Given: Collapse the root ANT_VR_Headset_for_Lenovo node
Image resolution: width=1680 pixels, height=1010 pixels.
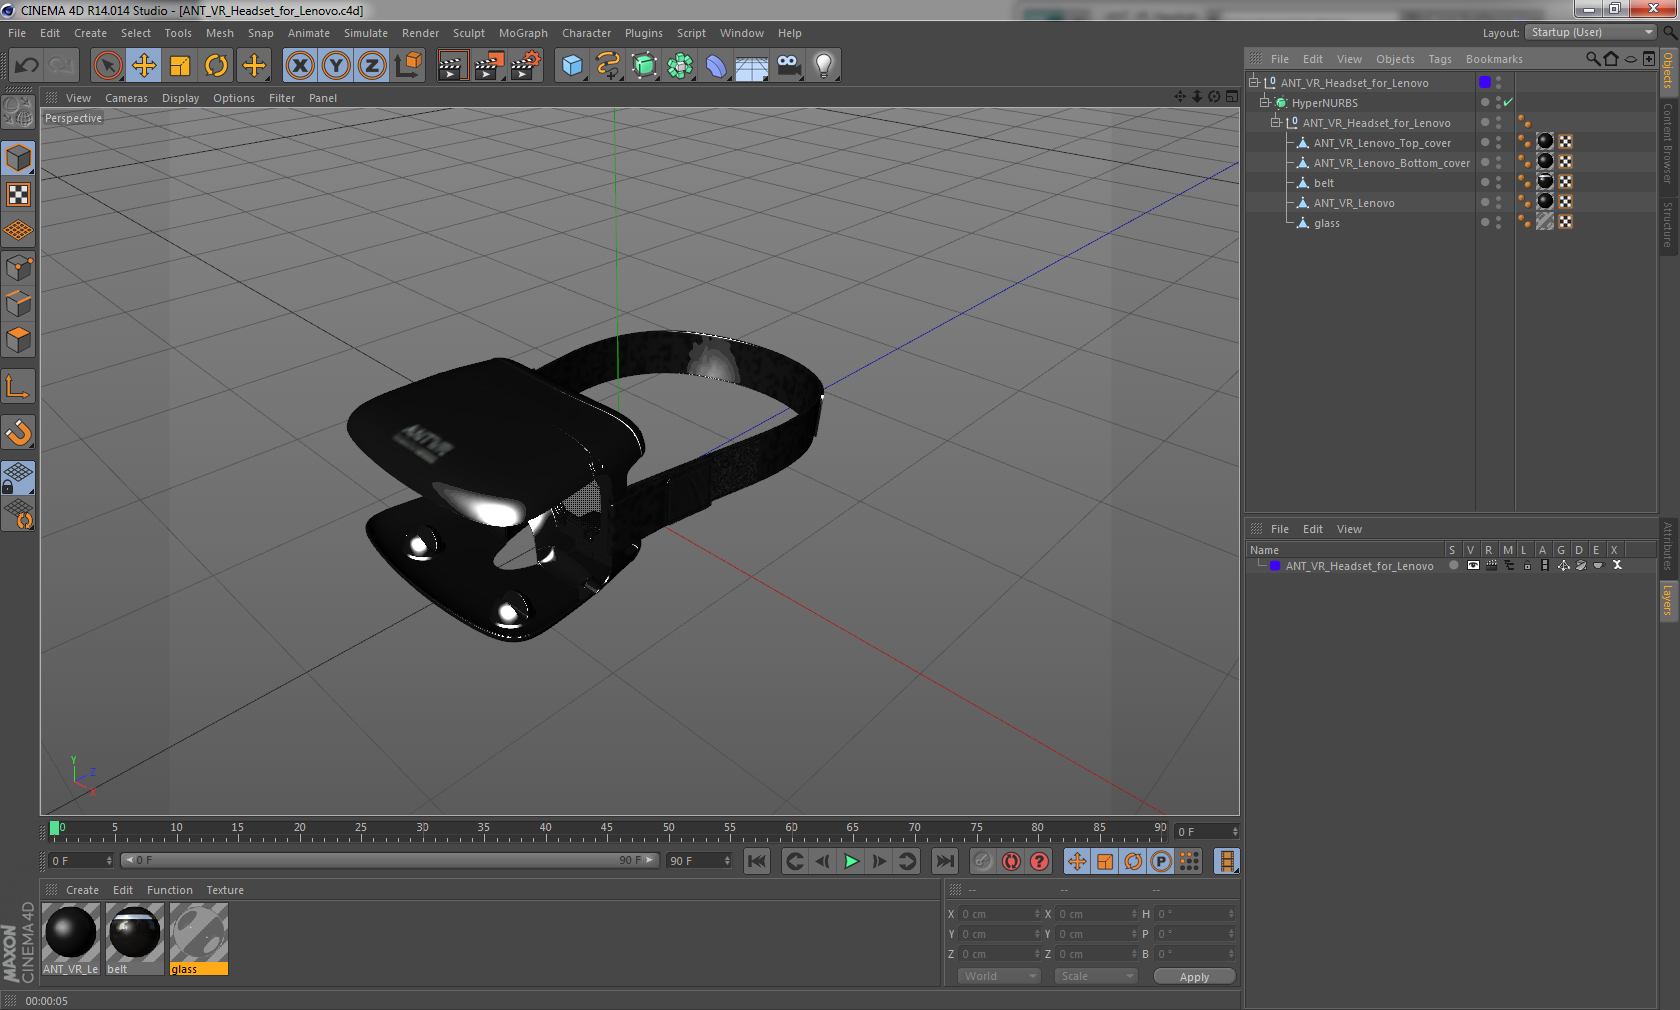Looking at the screenshot, I should pyautogui.click(x=1254, y=83).
